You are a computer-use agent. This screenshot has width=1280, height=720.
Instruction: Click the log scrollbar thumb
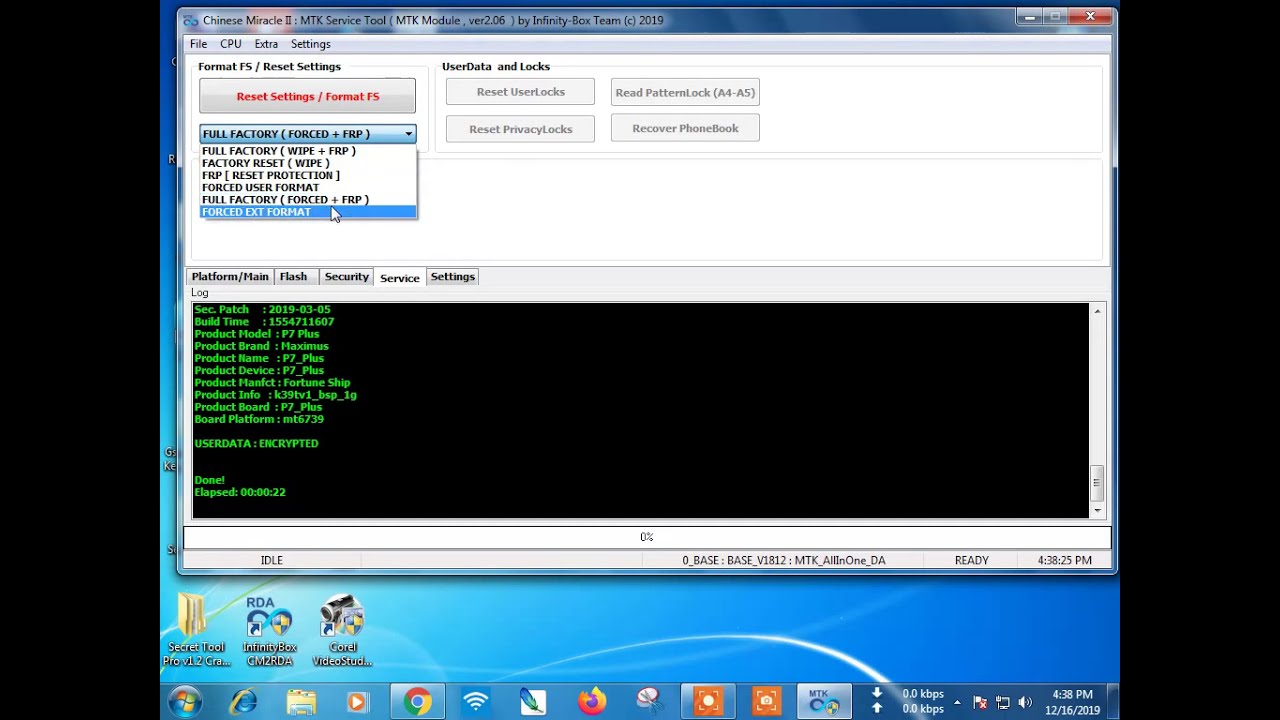coord(1097,483)
